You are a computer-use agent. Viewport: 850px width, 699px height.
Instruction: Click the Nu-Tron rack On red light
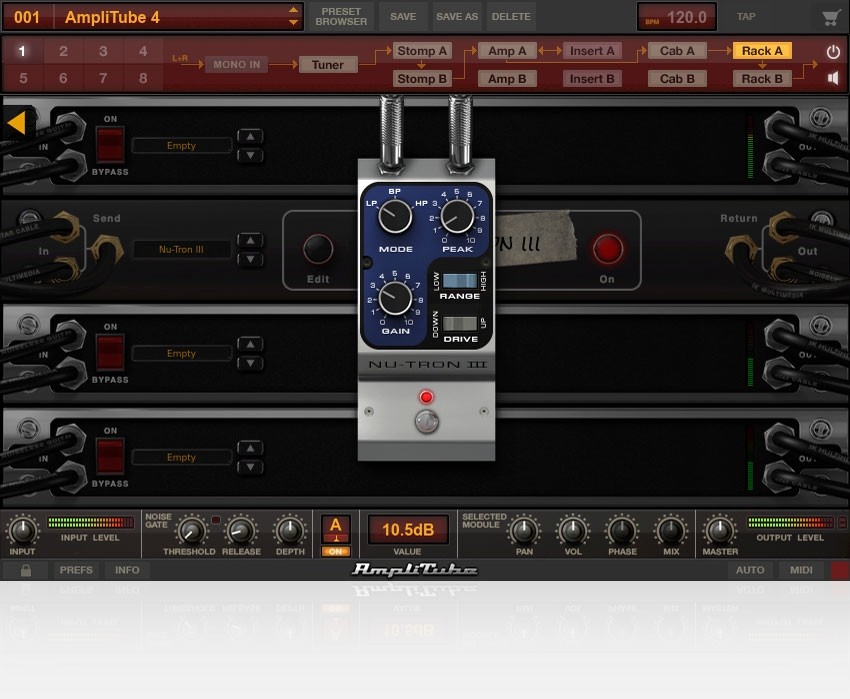[608, 249]
